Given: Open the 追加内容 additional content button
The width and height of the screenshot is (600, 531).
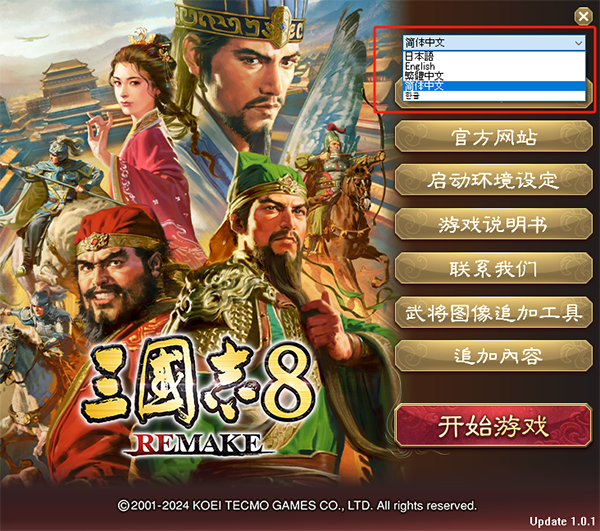Looking at the screenshot, I should click(x=493, y=356).
